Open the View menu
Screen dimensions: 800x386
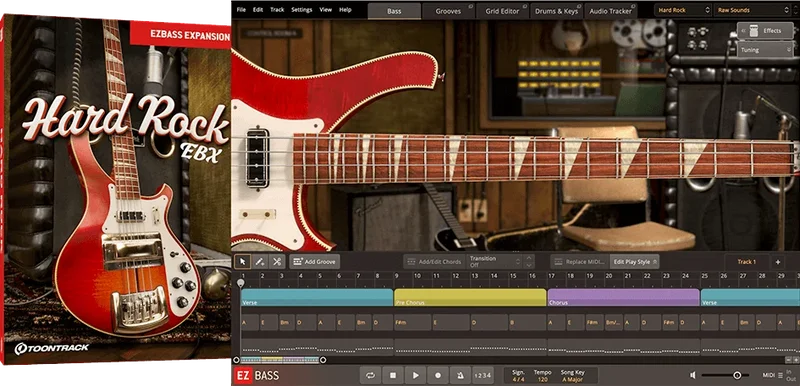326,10
